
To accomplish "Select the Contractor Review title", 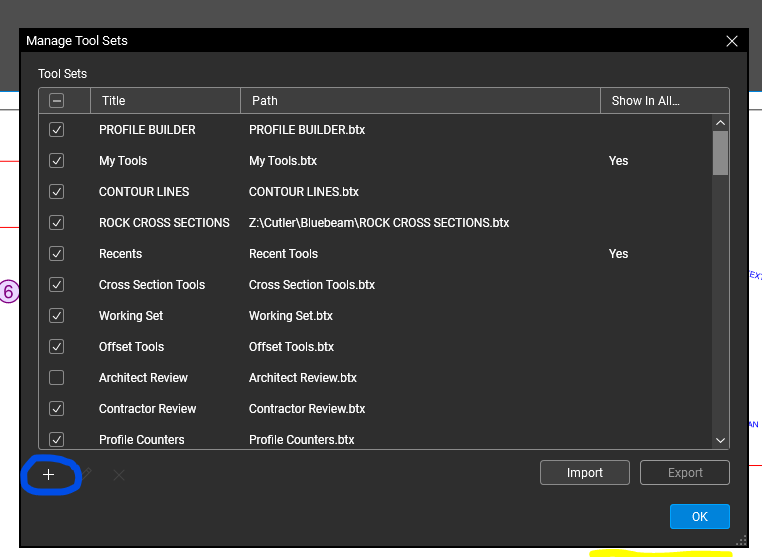I will 148,409.
